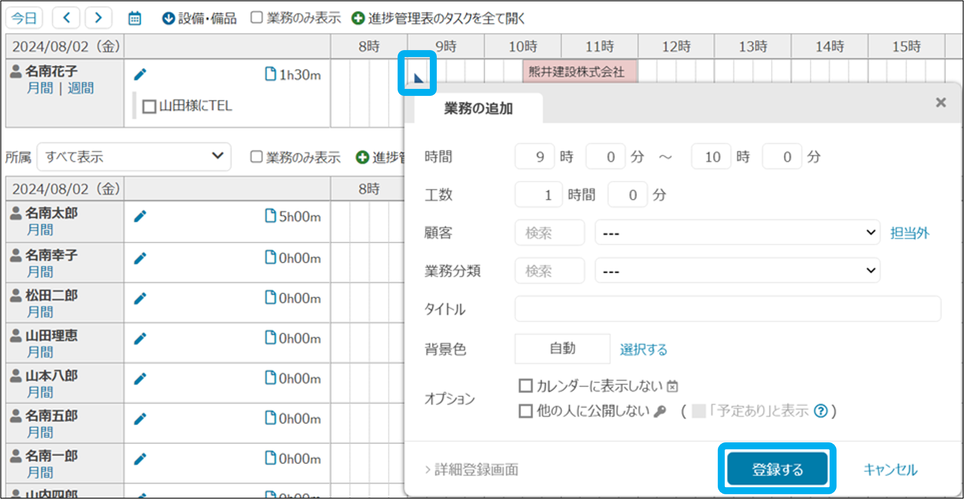The image size is (964, 499).
Task: Click pencil edit icon for 名南太郎
Action: pos(140,215)
